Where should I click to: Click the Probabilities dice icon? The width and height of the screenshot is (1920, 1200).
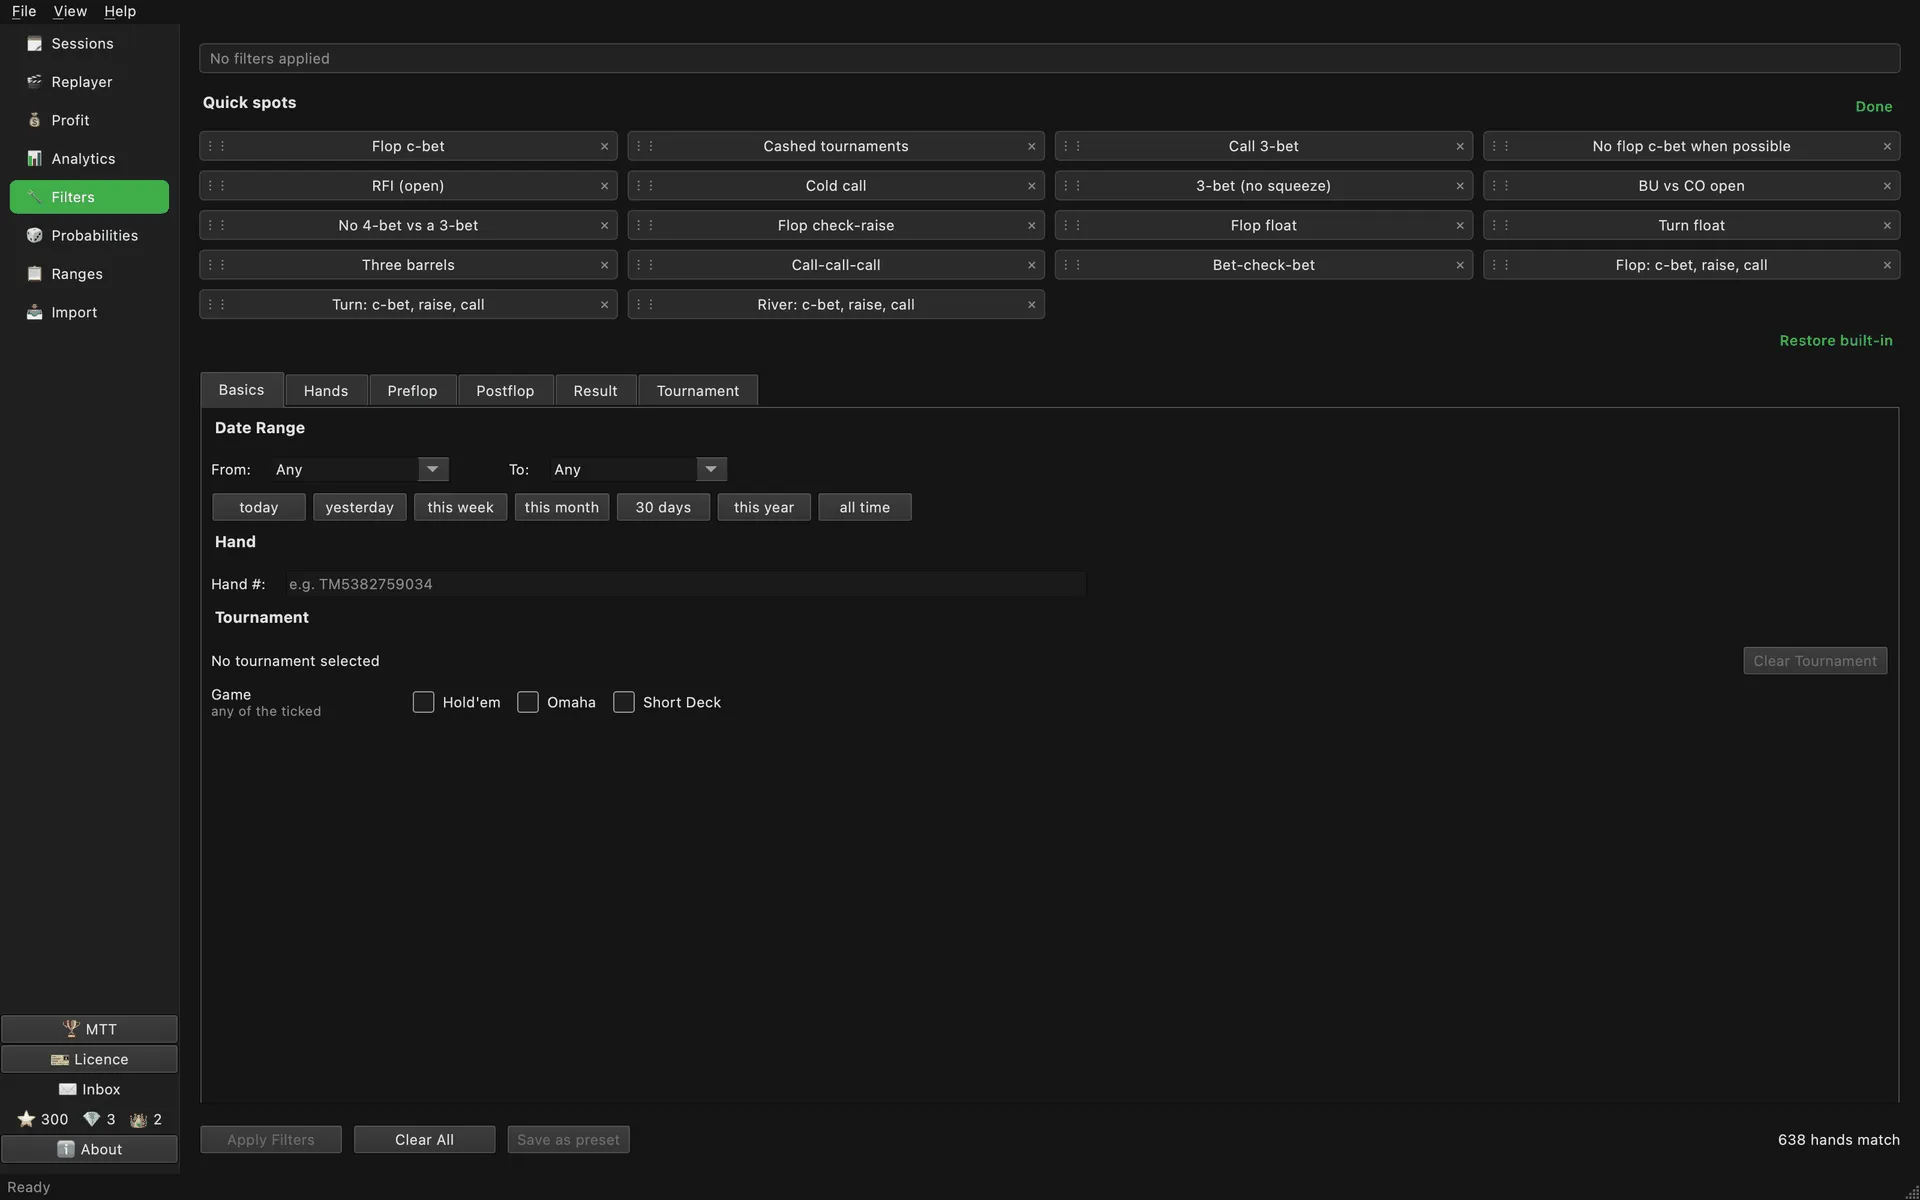[35, 236]
